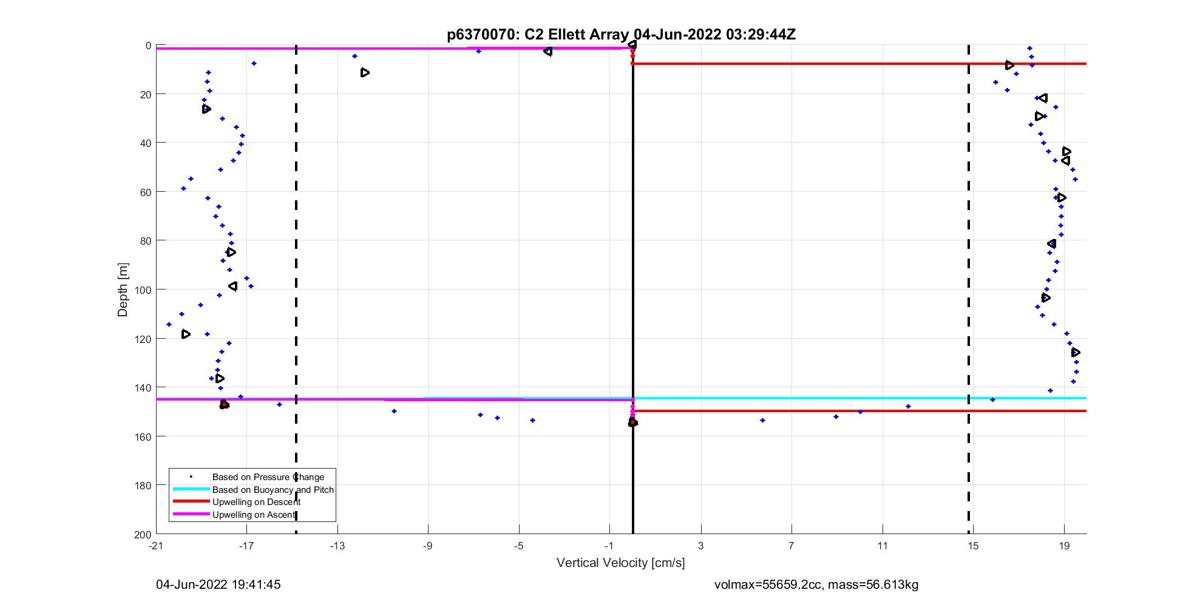Click legend entry 'Based on Buoyancy and Pitch'

pos(273,489)
